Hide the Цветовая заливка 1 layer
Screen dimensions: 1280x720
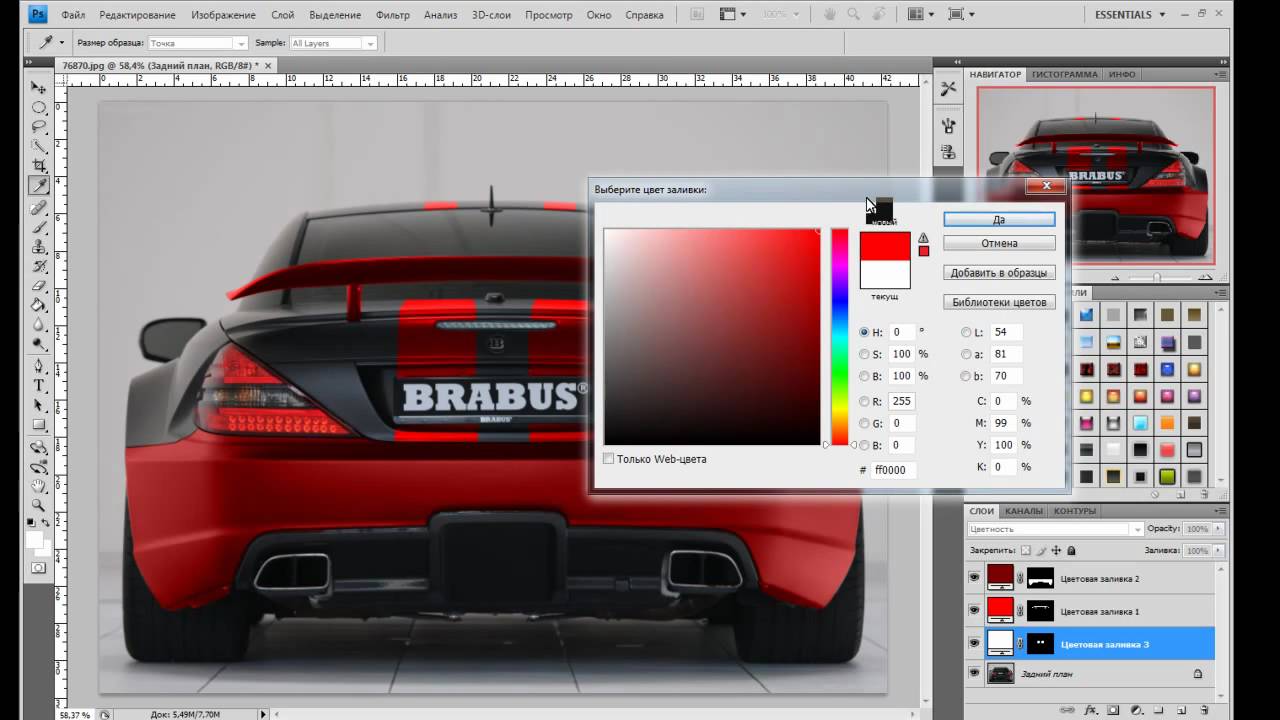click(974, 611)
